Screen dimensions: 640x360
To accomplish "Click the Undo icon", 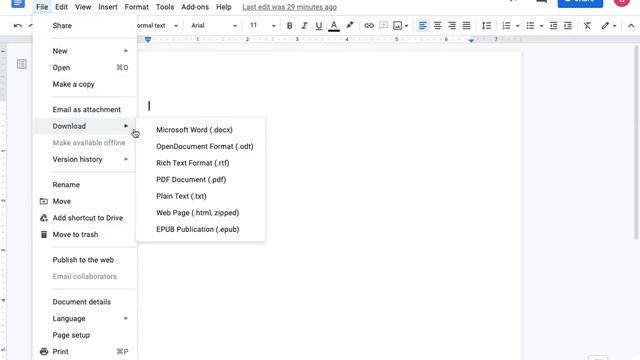I will [x=18, y=26].
